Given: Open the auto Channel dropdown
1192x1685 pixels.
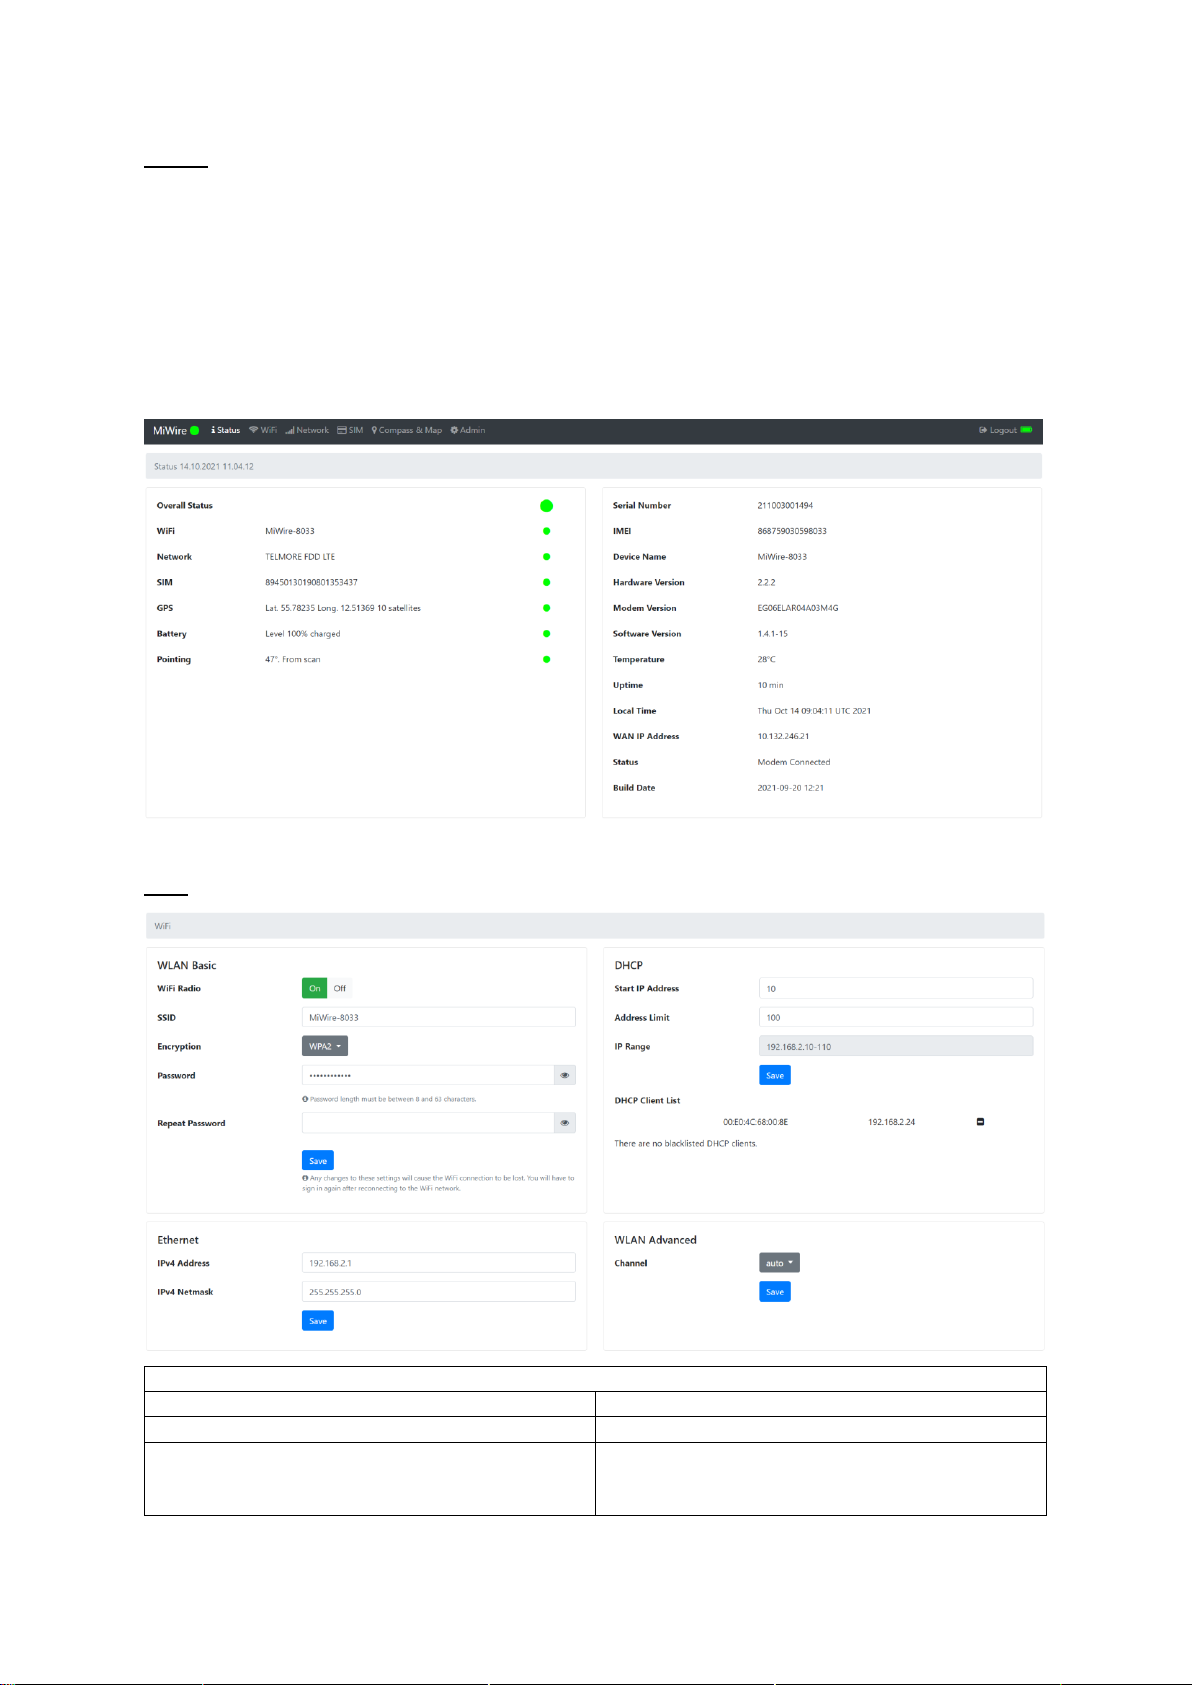Looking at the screenshot, I should [x=779, y=1264].
